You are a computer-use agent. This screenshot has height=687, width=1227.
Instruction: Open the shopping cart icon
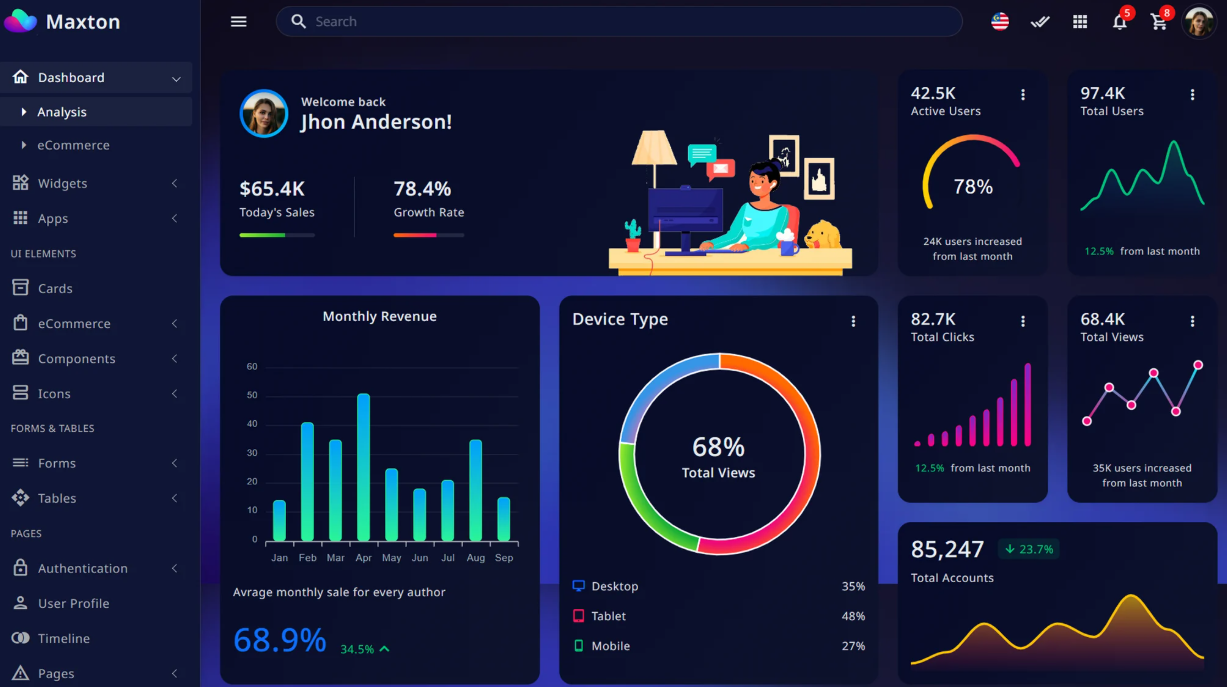click(1159, 21)
